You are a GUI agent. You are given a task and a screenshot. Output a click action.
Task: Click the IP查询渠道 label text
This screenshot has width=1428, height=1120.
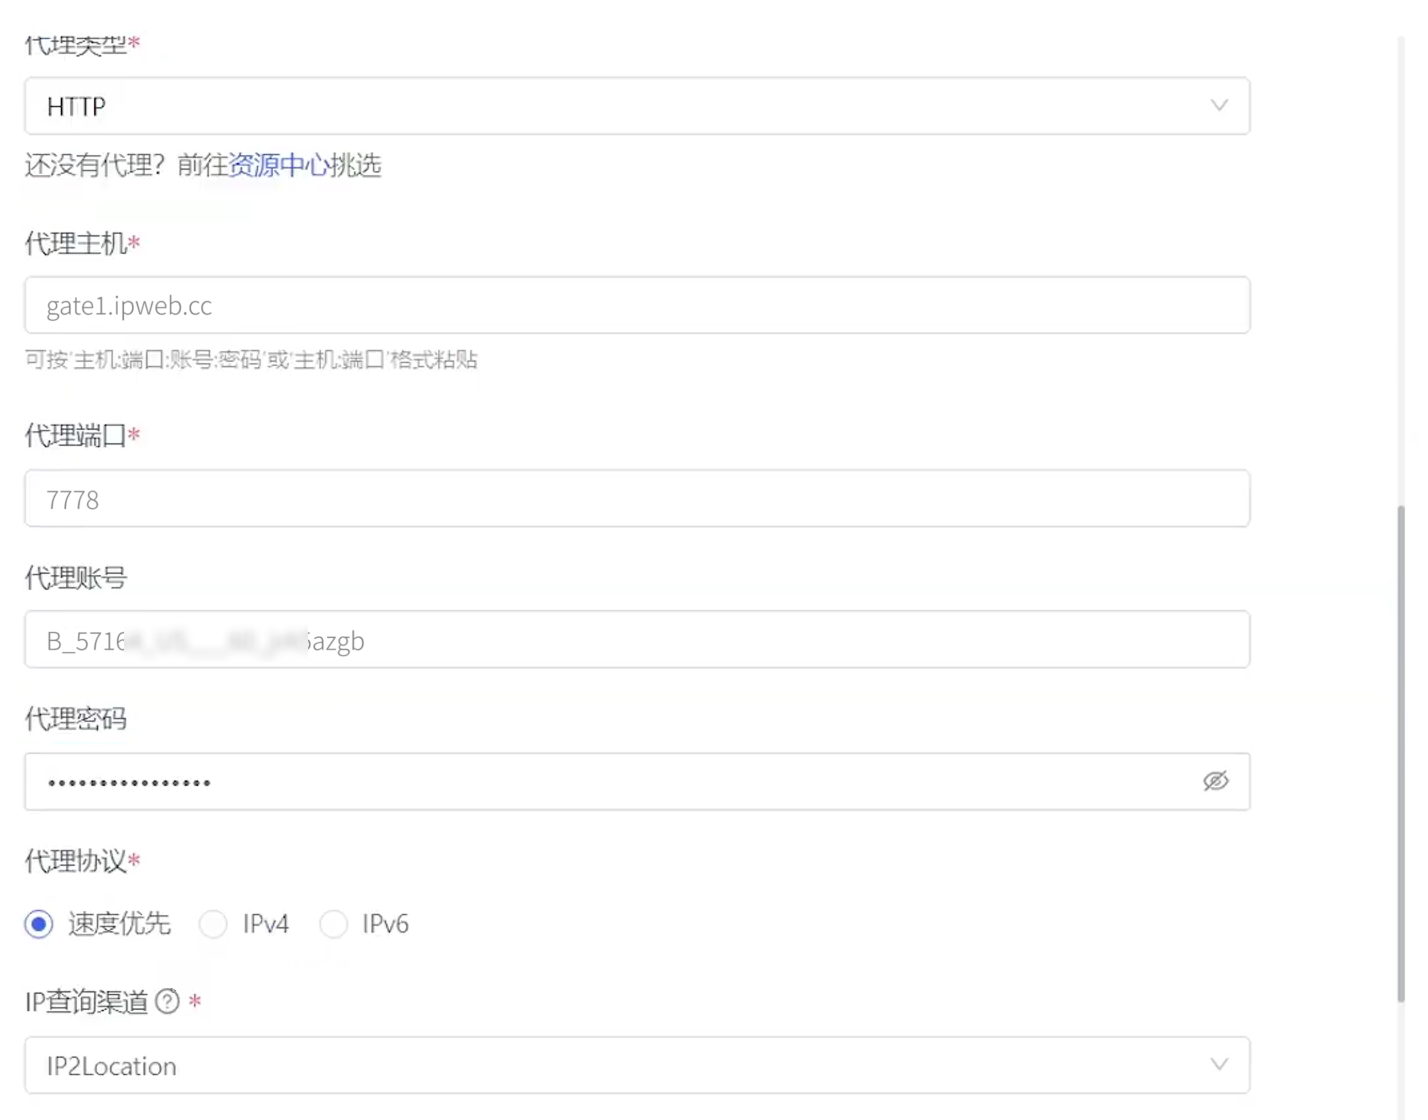[x=87, y=1002]
